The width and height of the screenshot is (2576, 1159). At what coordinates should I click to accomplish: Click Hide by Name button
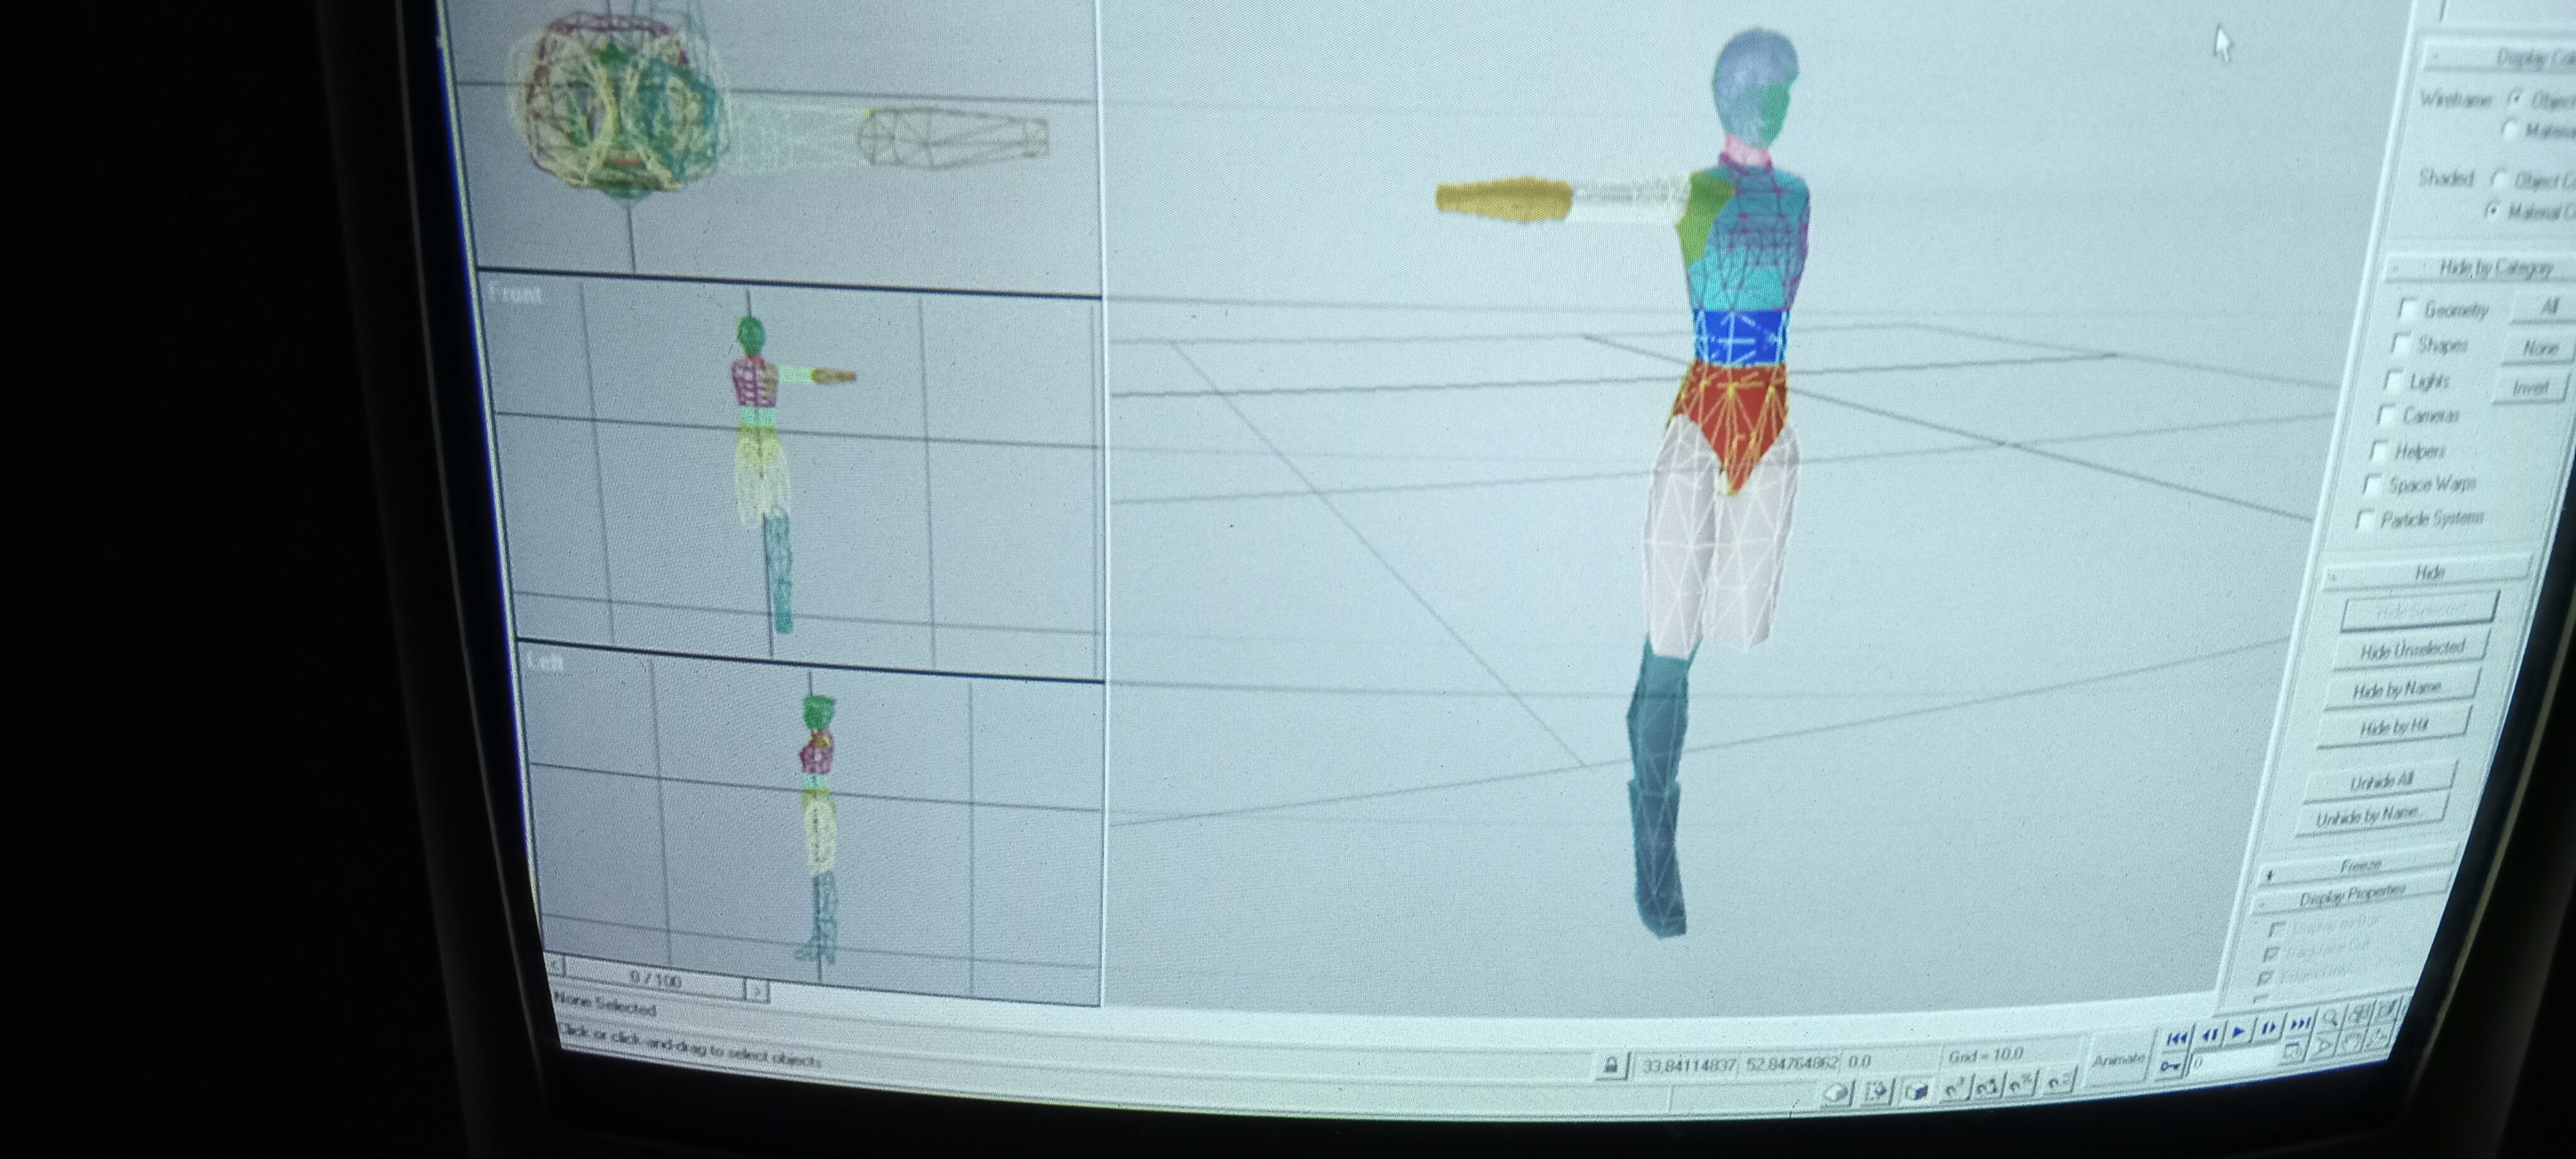(2400, 689)
